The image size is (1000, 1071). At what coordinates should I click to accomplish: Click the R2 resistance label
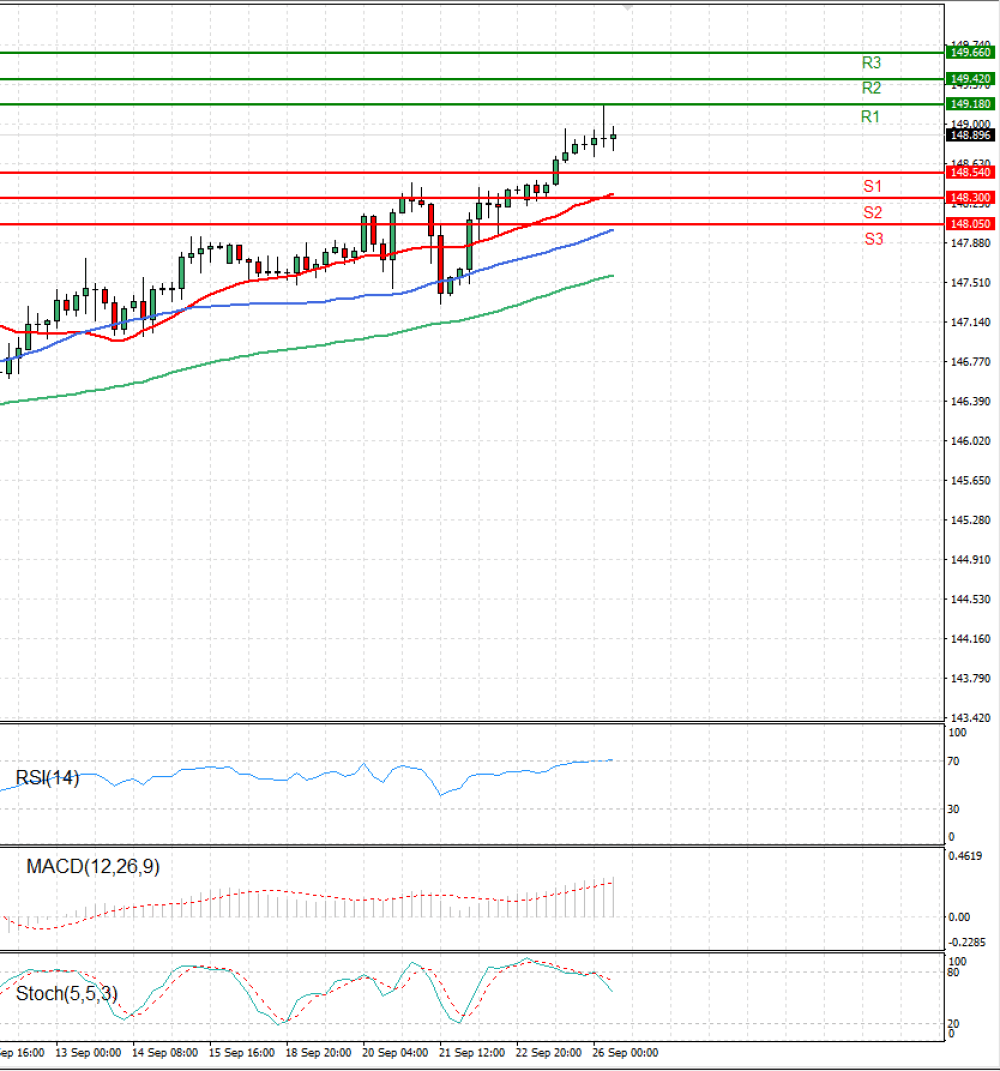[871, 88]
